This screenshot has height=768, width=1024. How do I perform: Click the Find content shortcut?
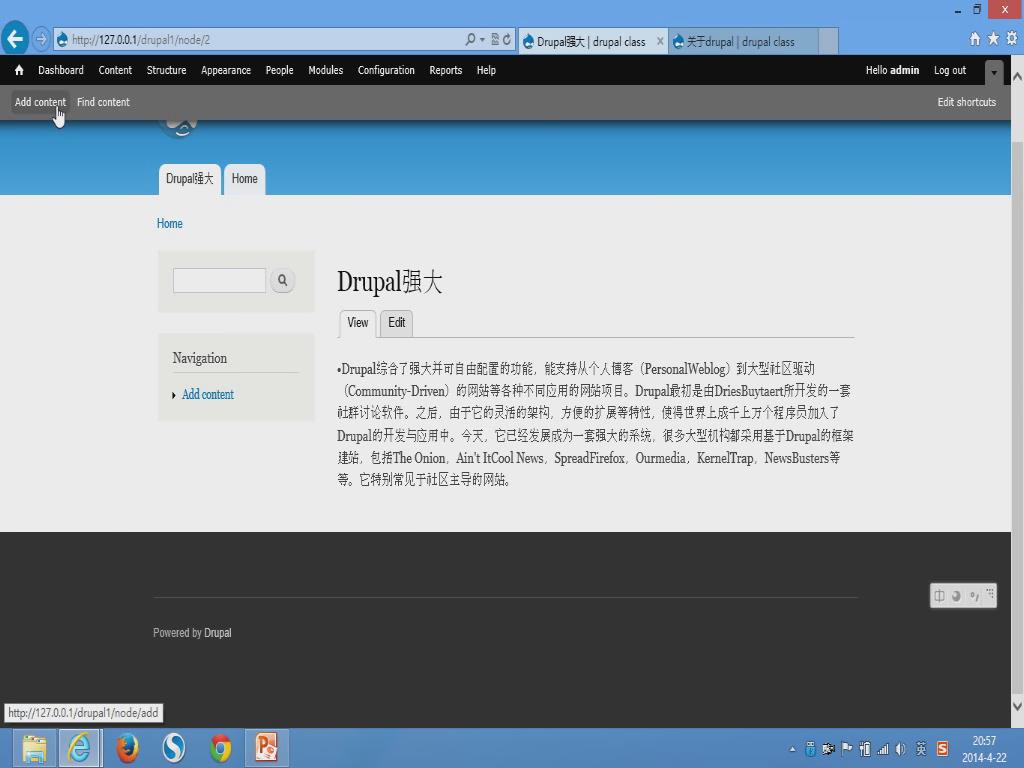103,102
